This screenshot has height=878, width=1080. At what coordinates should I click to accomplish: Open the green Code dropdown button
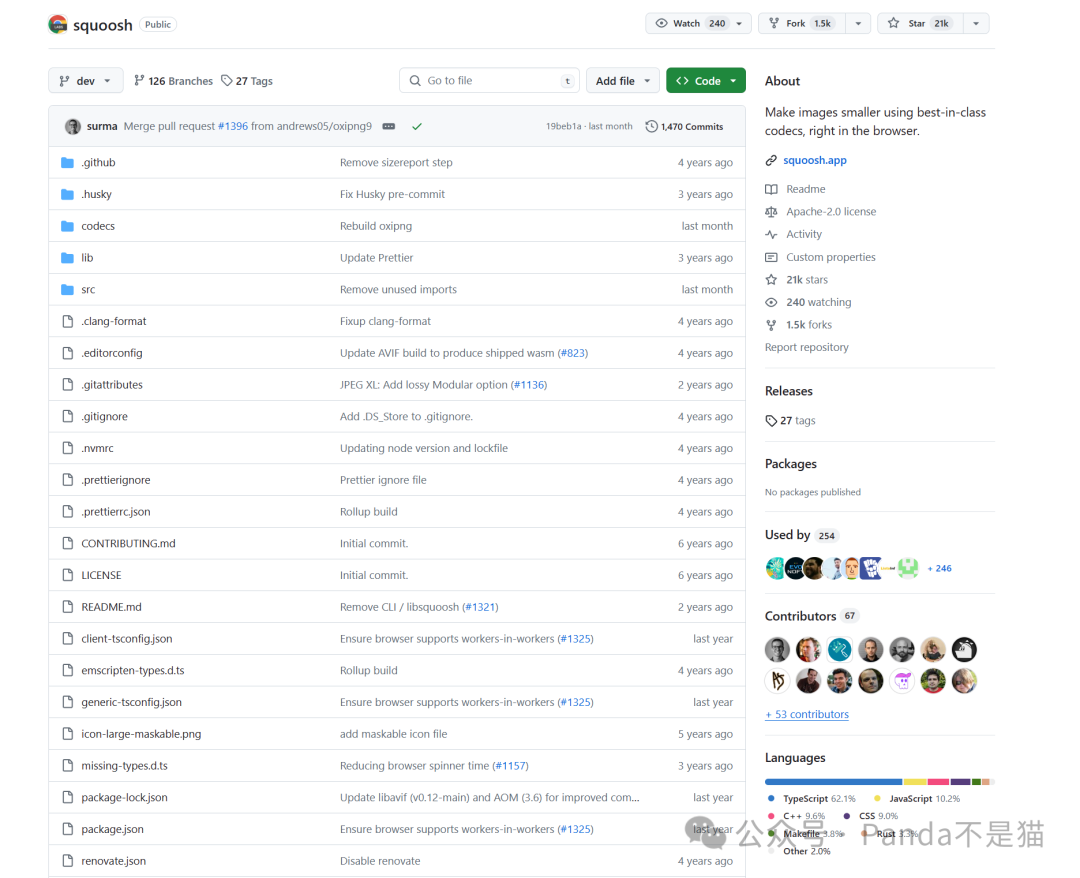click(706, 81)
